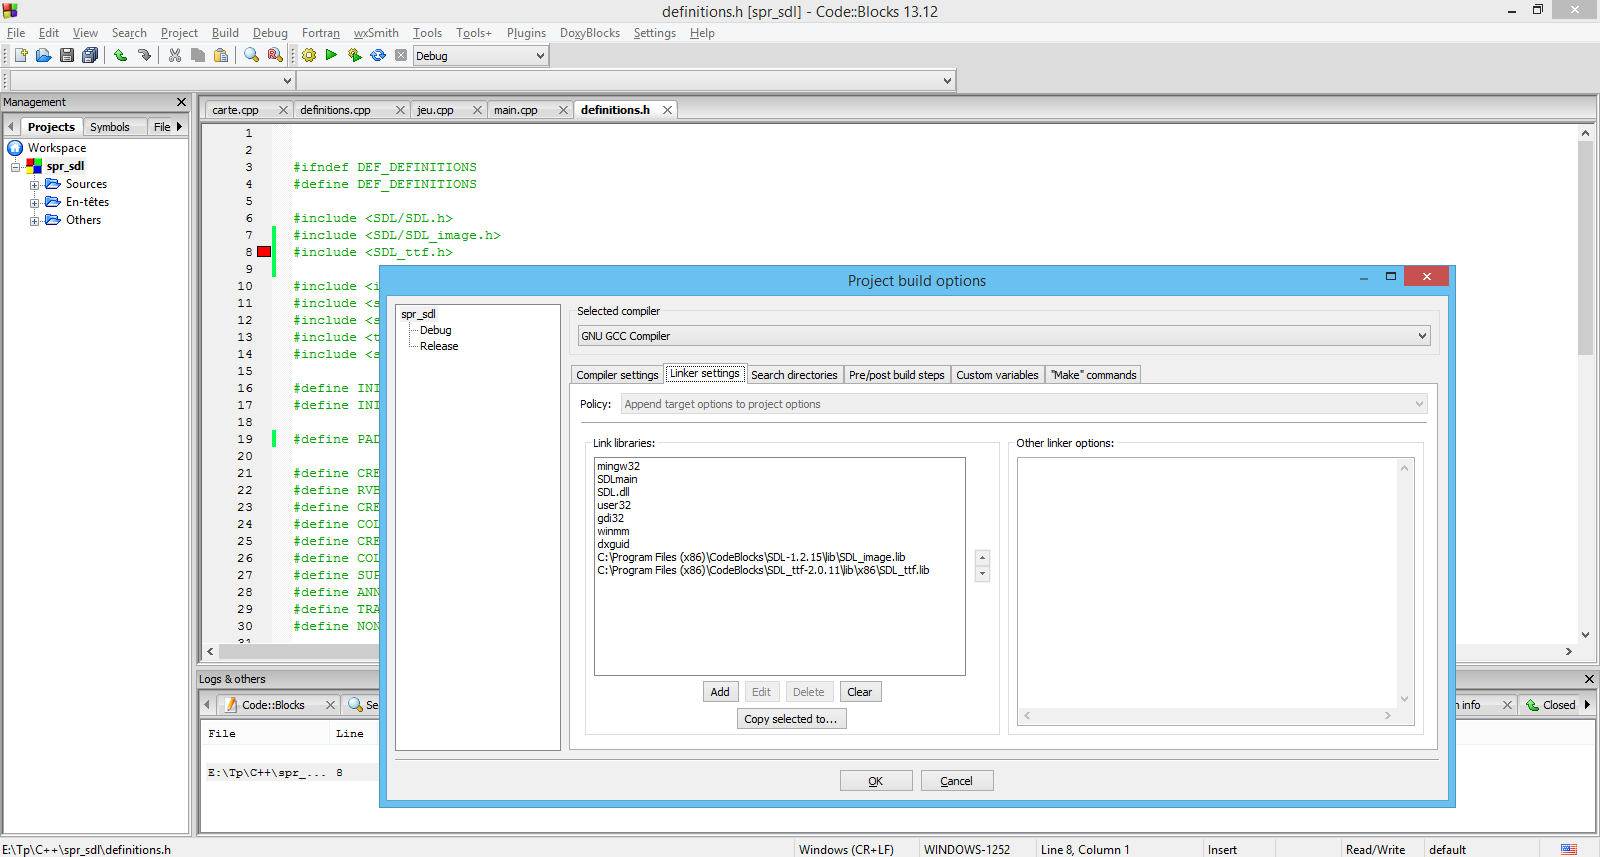The image size is (1600, 857).
Task: Save the current file
Action: (66, 56)
